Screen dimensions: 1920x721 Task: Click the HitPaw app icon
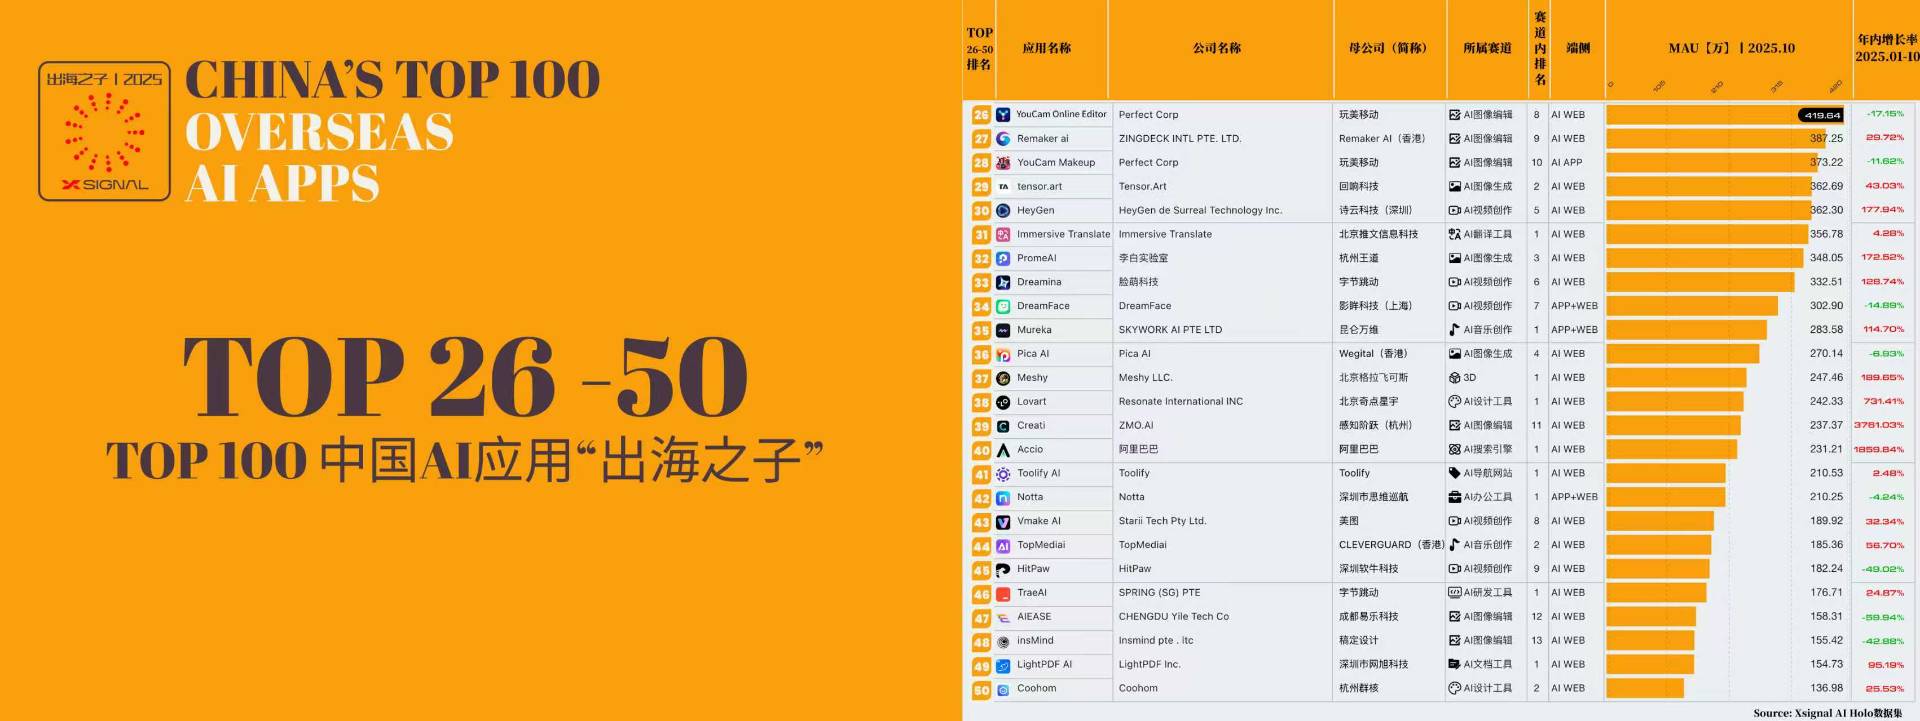[1003, 570]
